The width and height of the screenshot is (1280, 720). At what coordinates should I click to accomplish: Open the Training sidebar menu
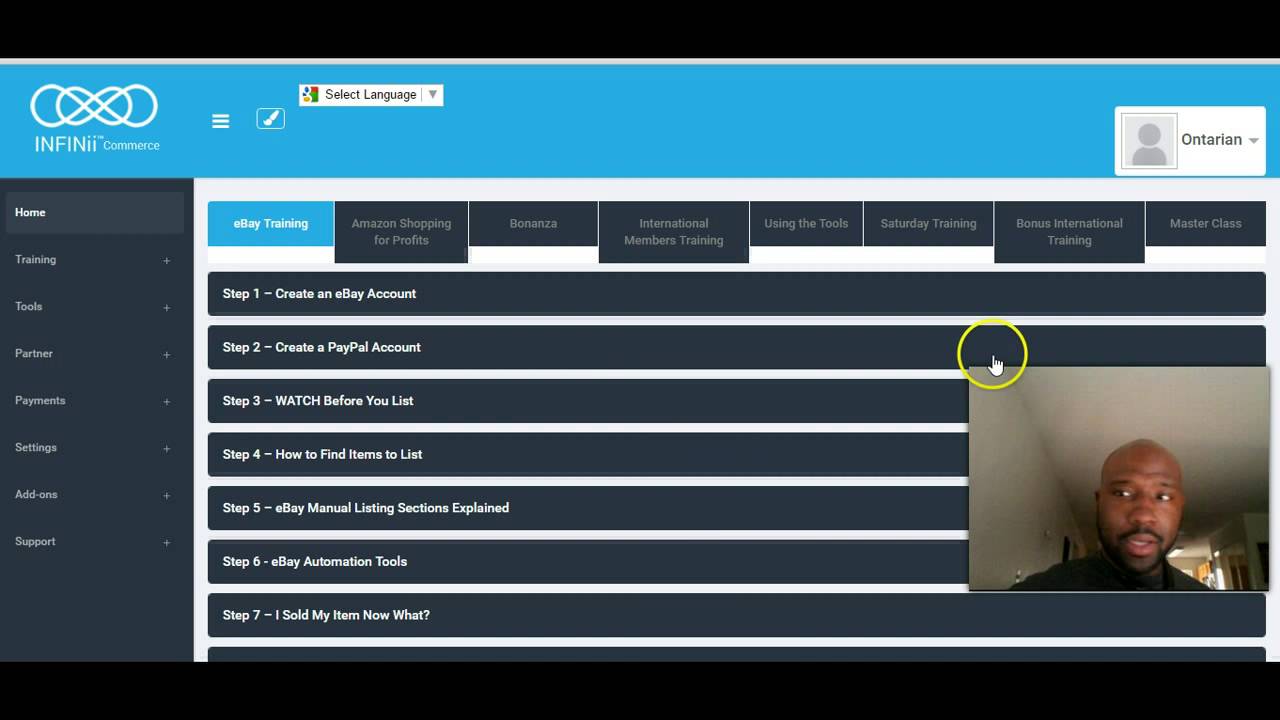coord(36,259)
